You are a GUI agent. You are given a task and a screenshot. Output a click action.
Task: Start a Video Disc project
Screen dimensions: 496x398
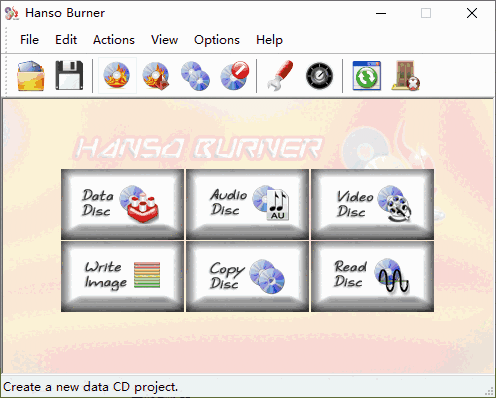click(x=372, y=204)
